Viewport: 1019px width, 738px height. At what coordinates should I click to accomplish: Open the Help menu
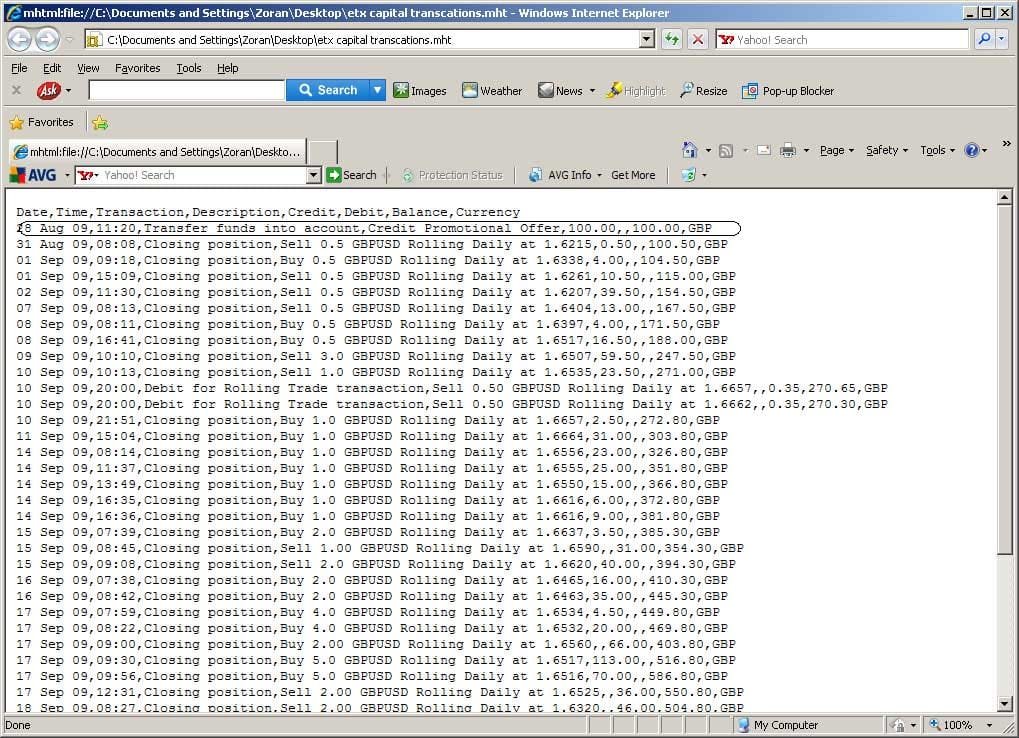(227, 68)
